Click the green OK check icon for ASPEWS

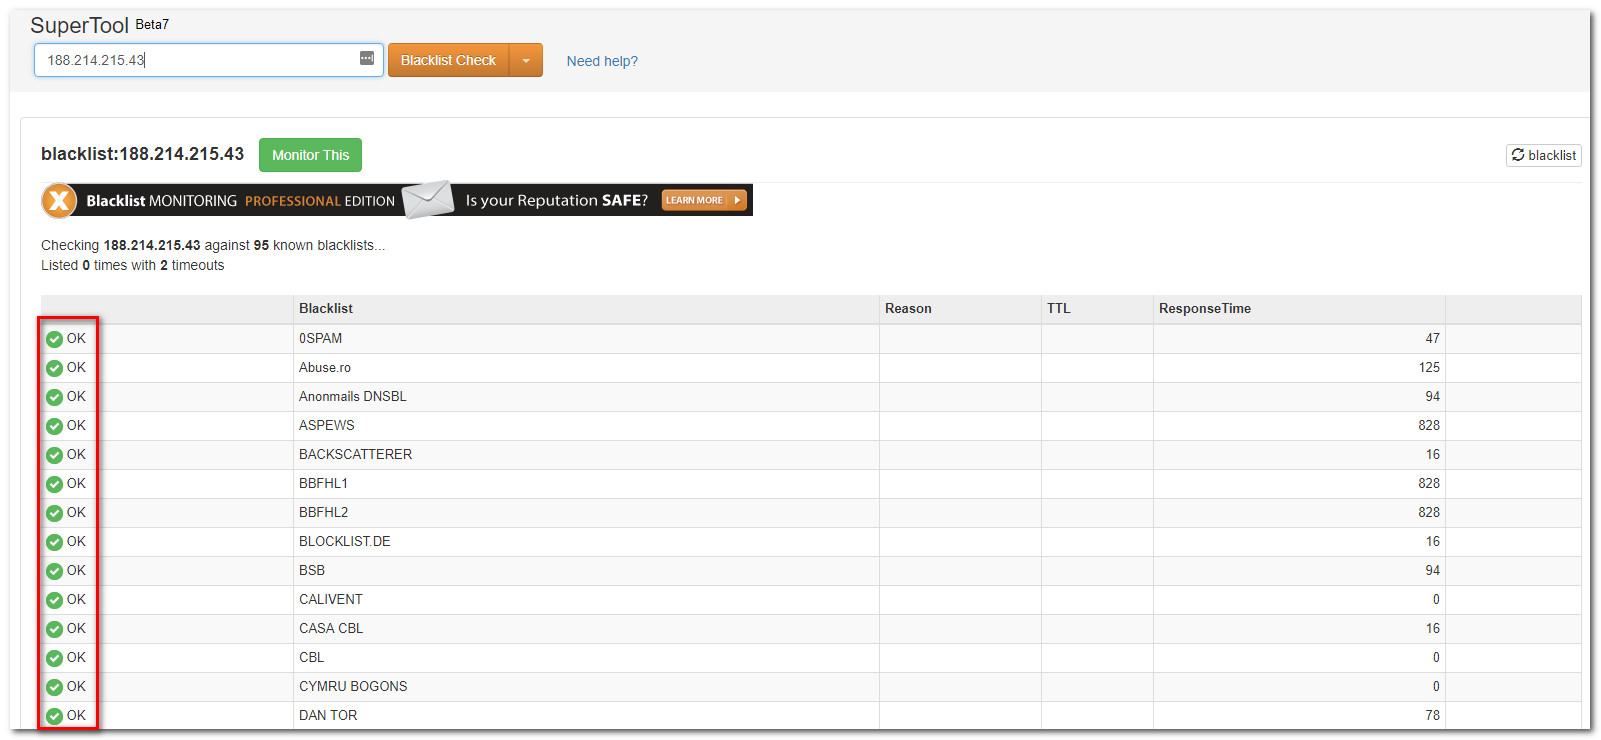(x=54, y=426)
